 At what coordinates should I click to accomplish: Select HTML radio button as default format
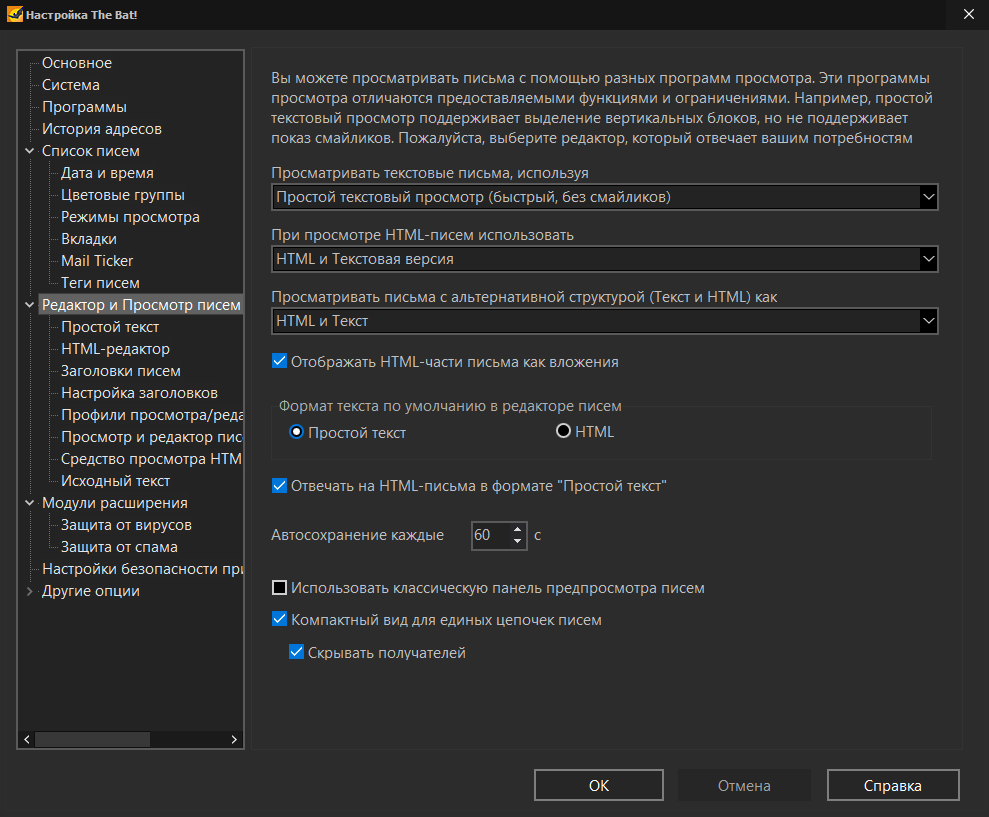564,432
